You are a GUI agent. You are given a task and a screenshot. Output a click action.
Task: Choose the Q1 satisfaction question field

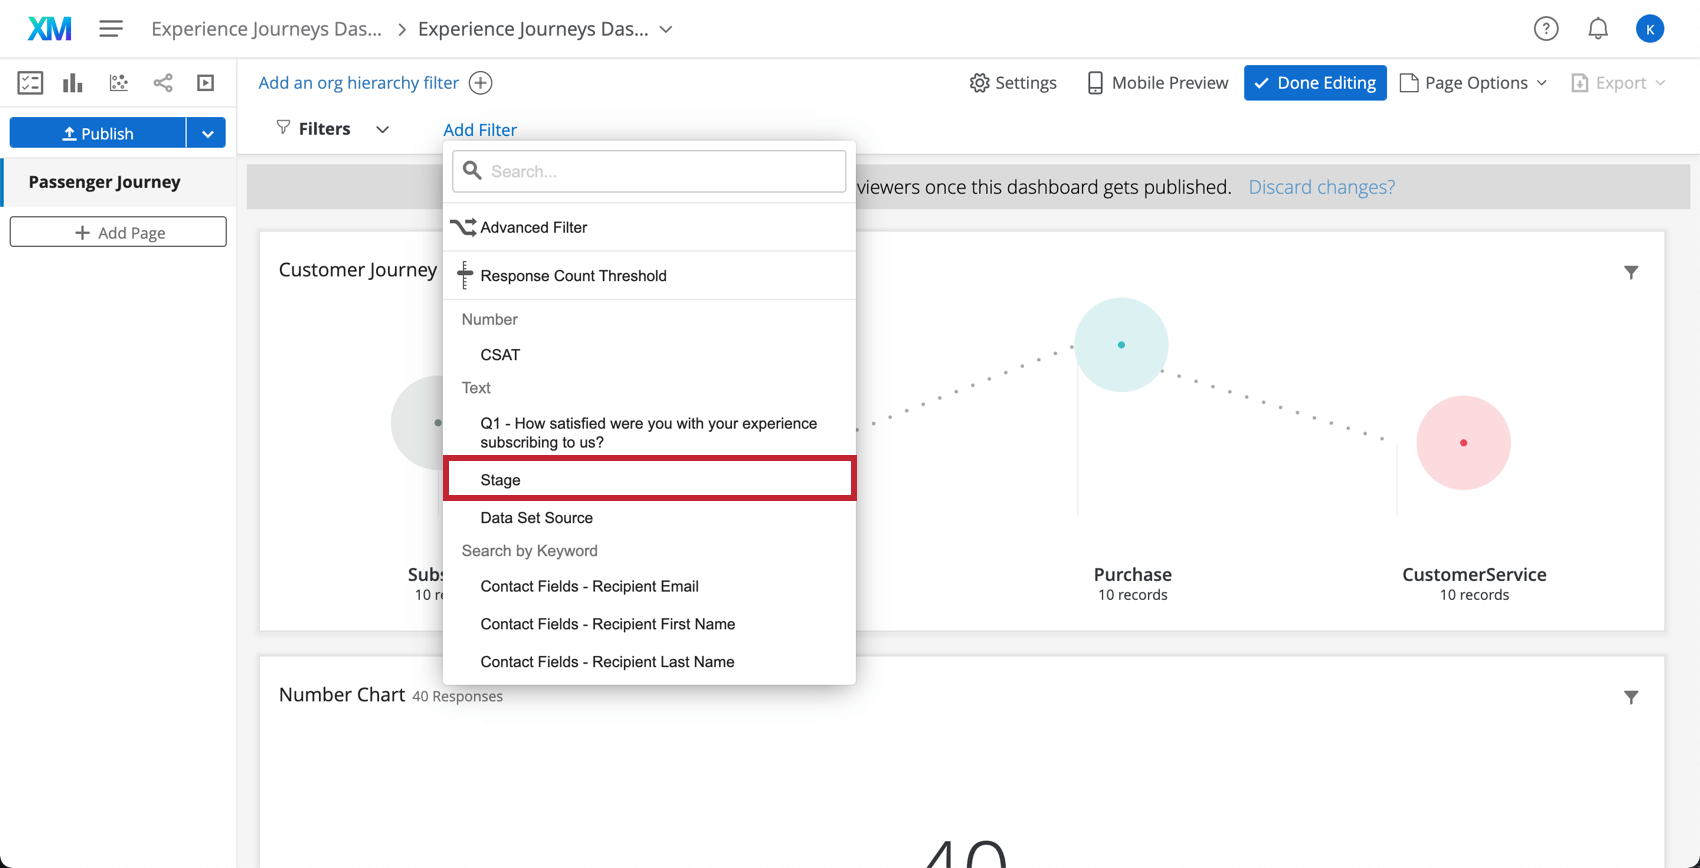click(649, 433)
